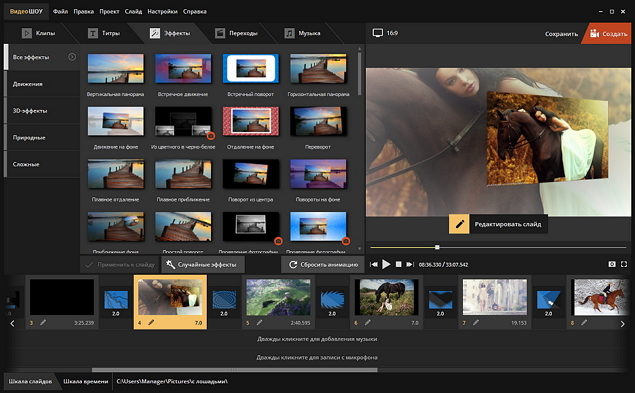Jump to next slide with skip-forward icon
The image size is (635, 393).
point(410,264)
